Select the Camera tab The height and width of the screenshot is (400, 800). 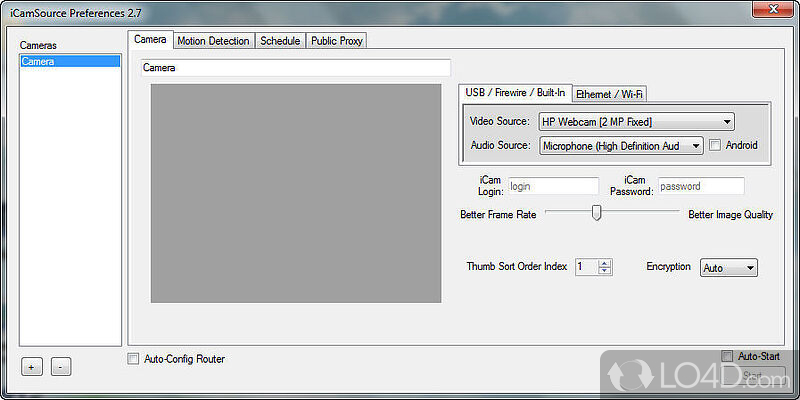tap(150, 40)
